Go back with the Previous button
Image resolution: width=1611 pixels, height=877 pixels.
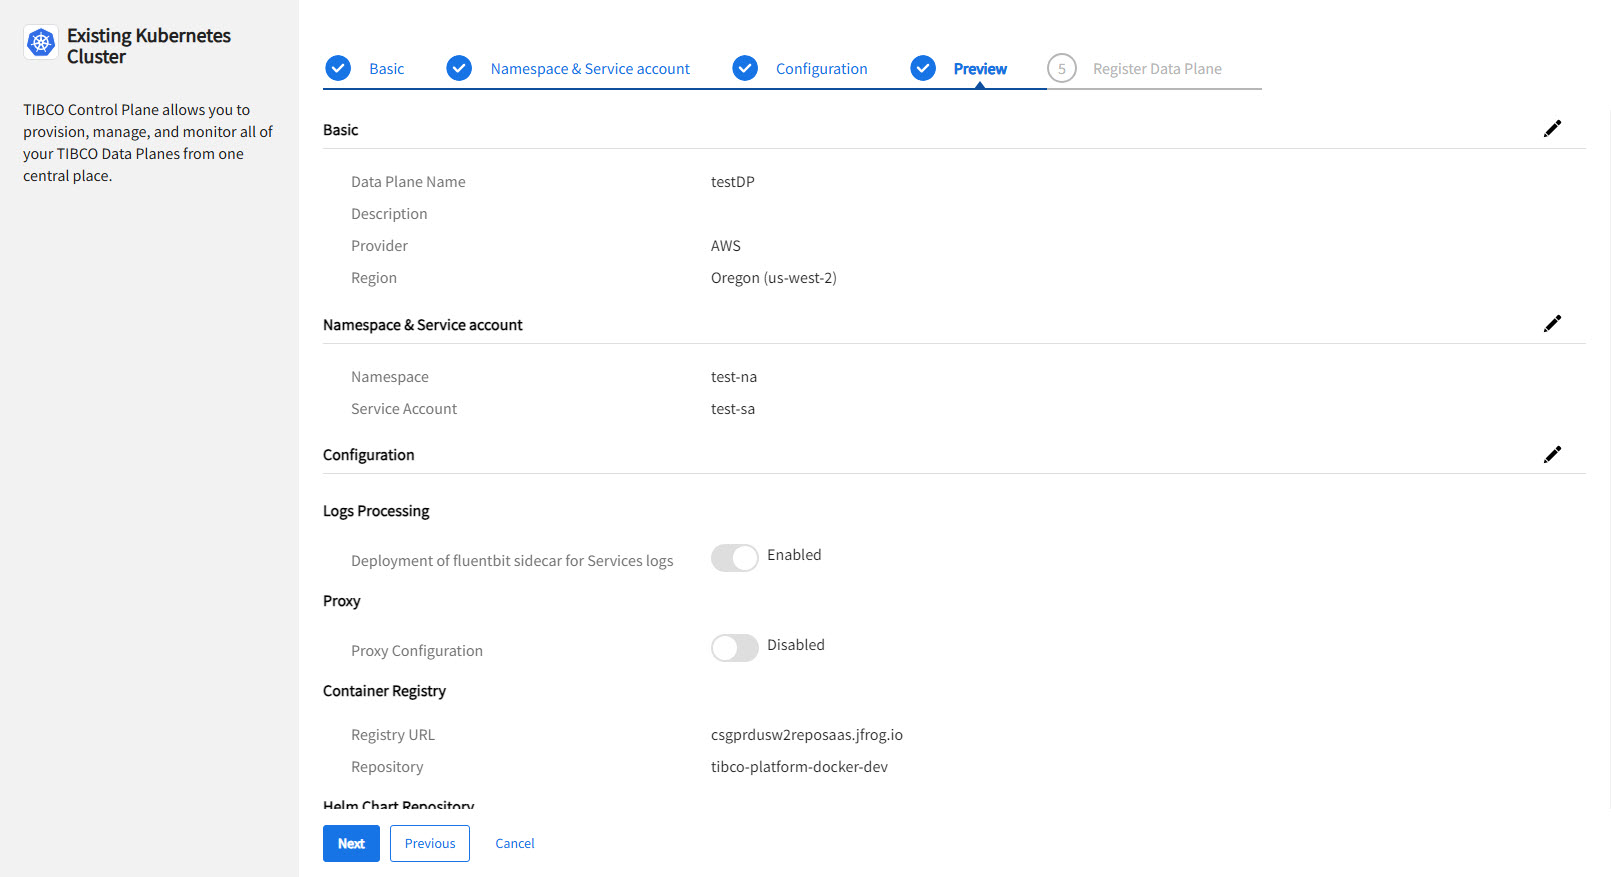pyautogui.click(x=430, y=844)
